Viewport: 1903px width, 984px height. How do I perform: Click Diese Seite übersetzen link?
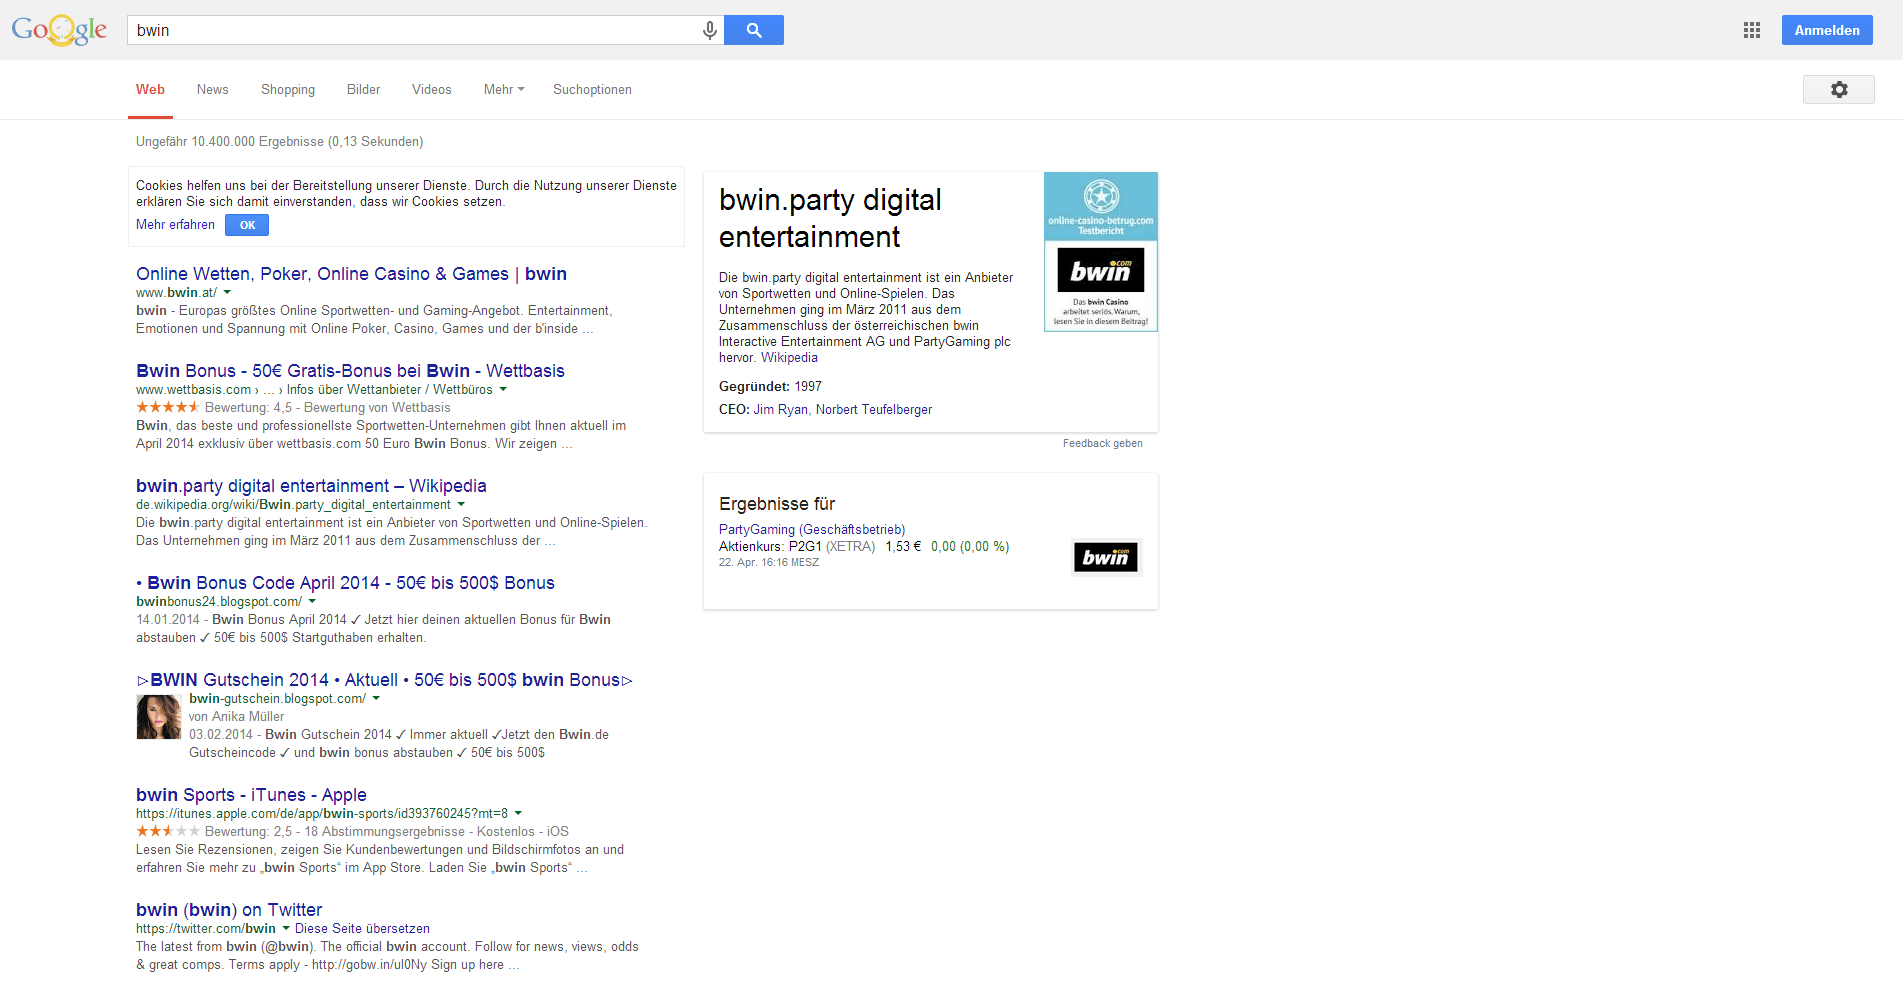(362, 929)
